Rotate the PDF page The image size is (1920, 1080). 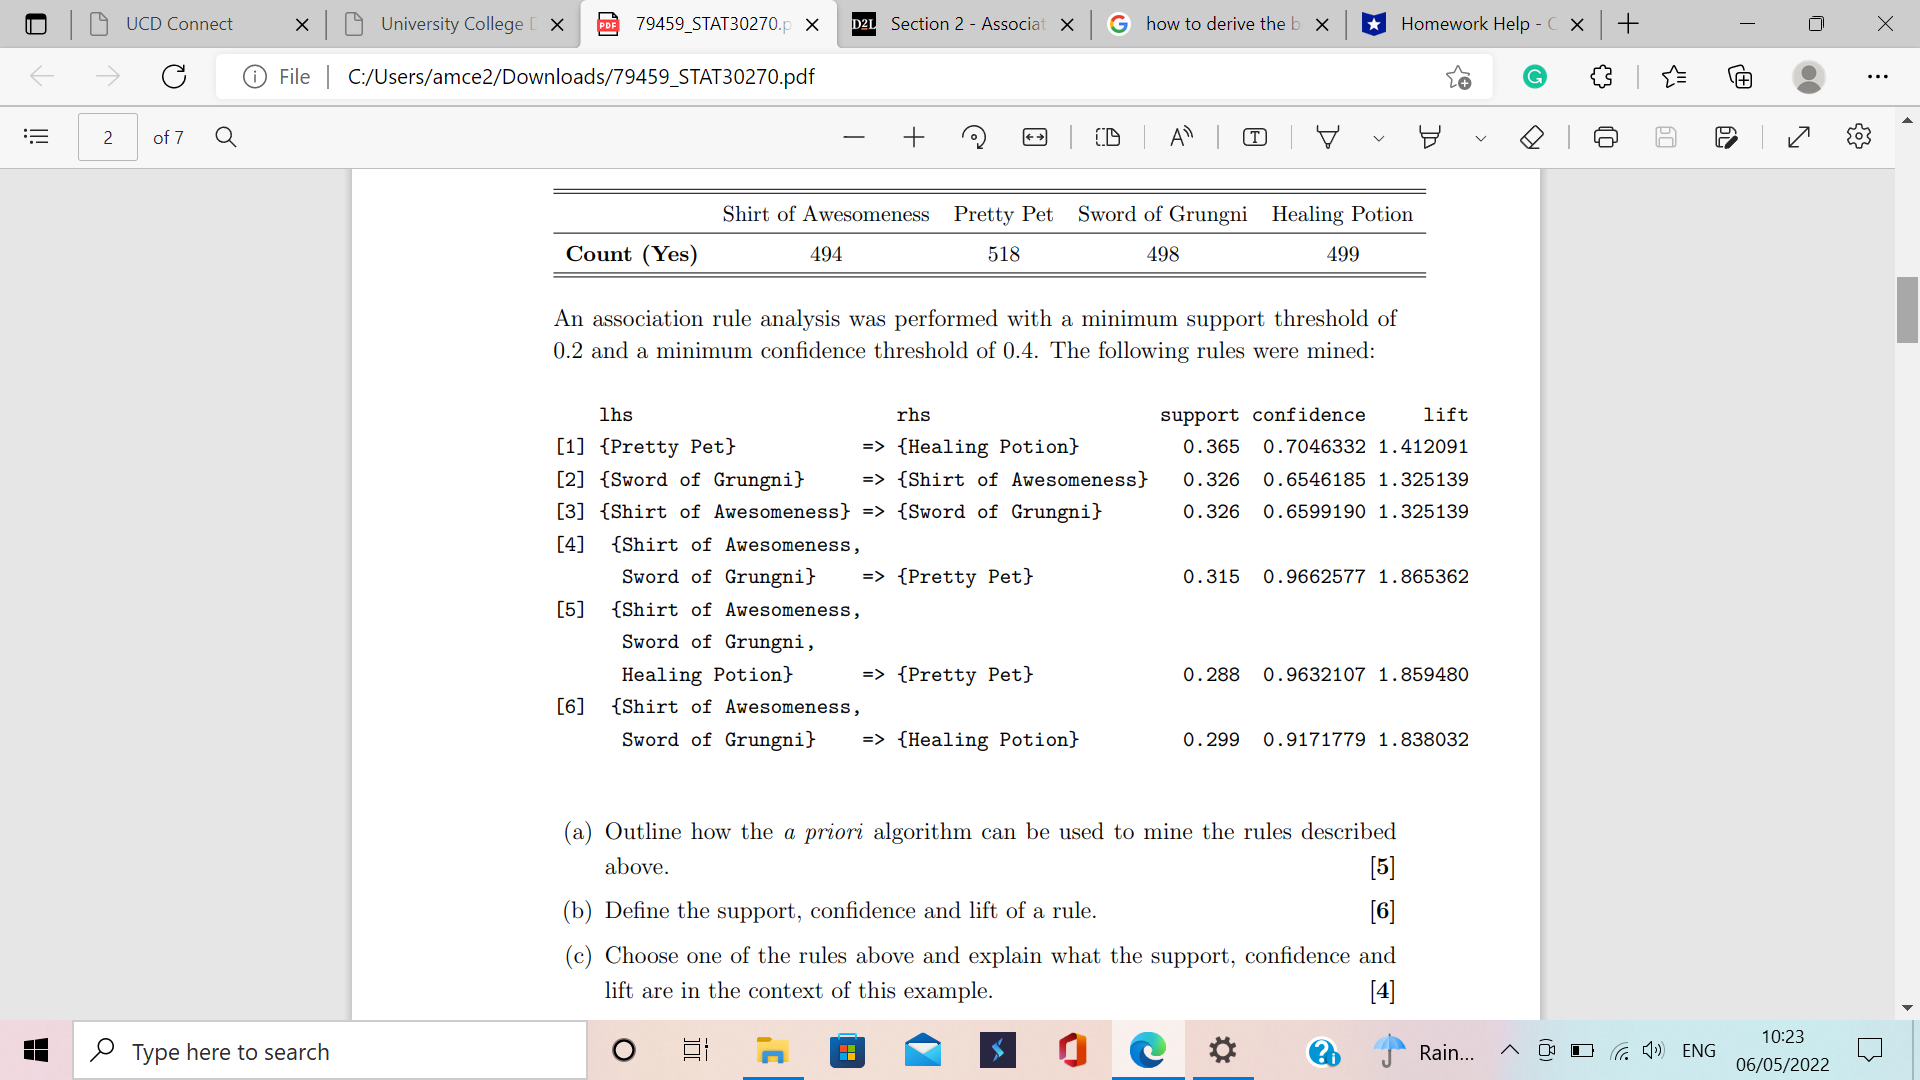coord(974,137)
